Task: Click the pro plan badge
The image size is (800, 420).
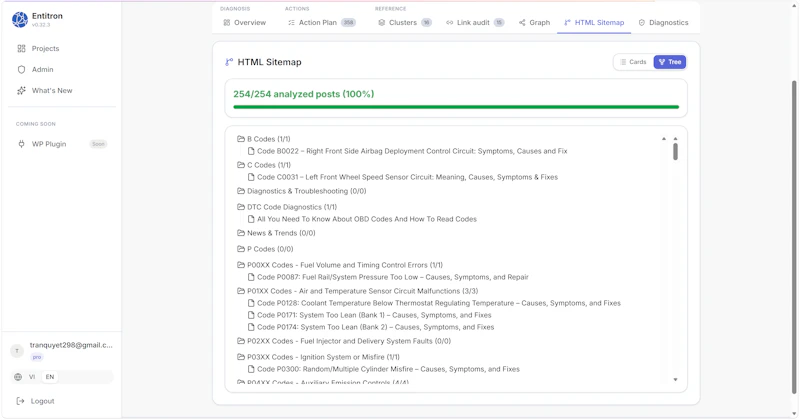Action: coord(37,357)
